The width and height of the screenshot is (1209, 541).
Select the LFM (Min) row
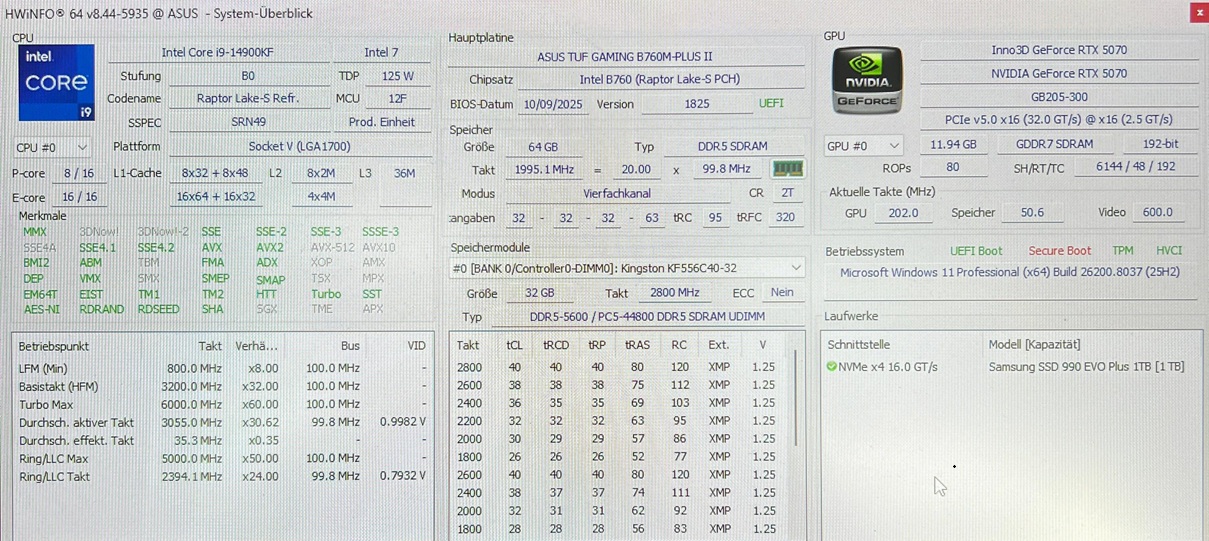(x=223, y=368)
